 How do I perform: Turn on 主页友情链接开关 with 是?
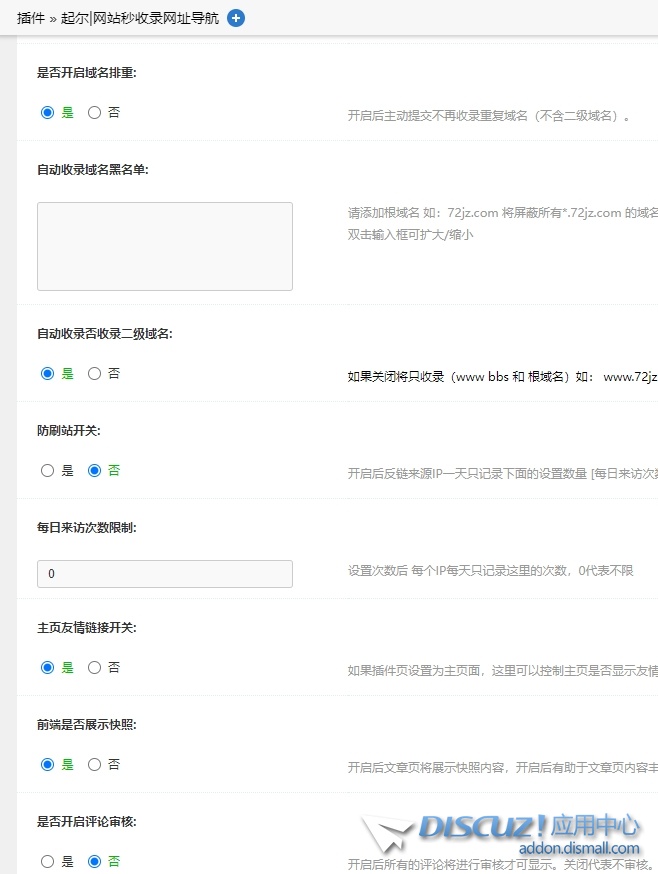click(x=47, y=667)
